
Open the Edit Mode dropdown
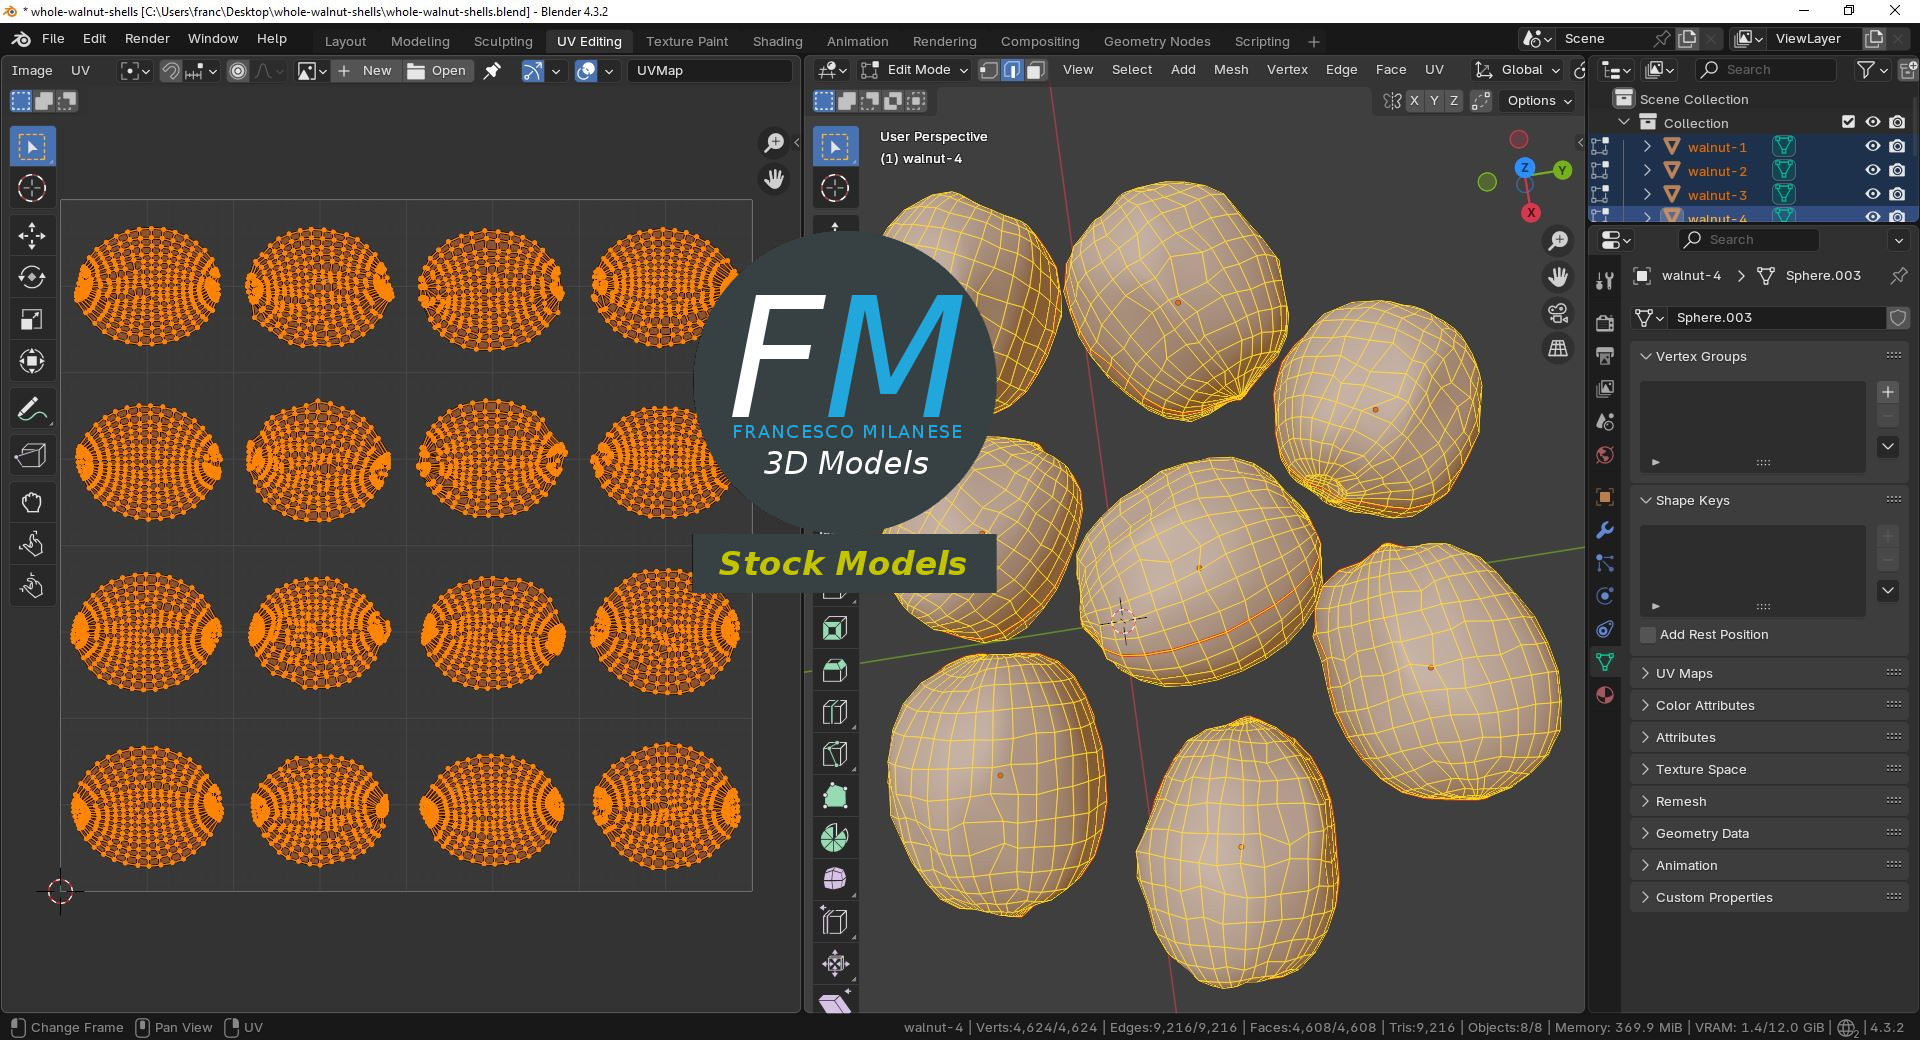coord(915,70)
